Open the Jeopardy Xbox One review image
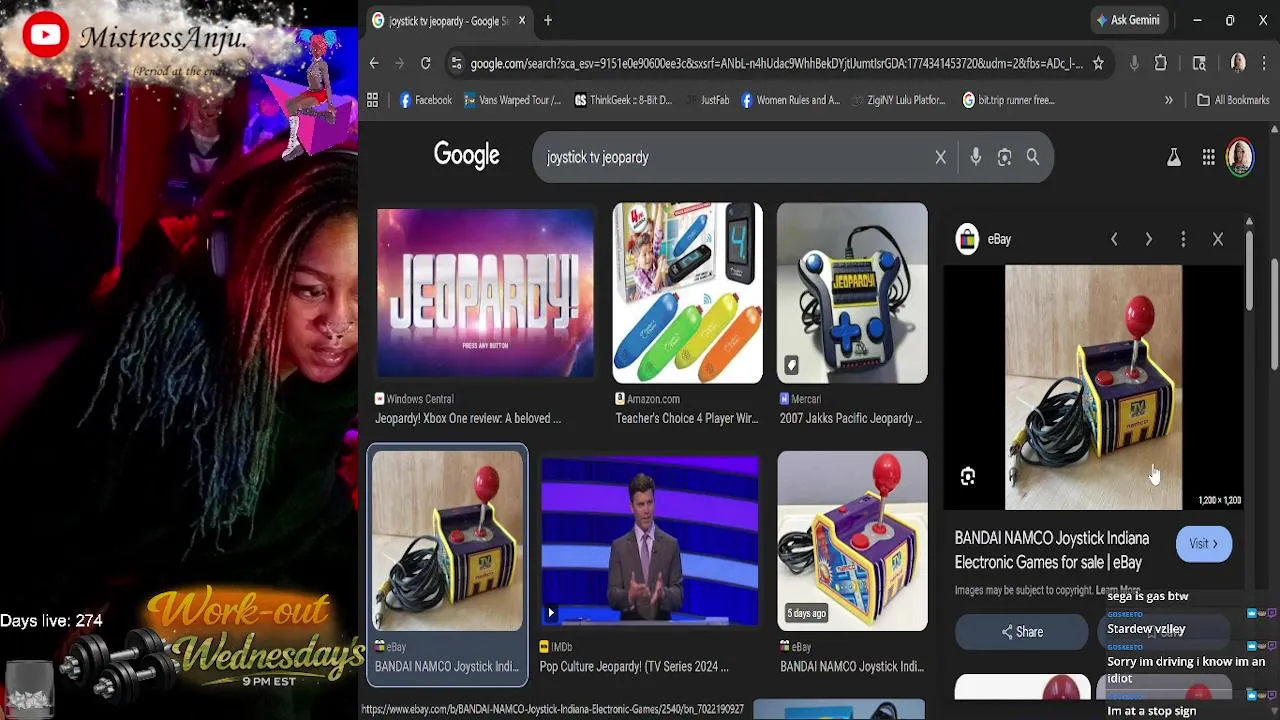Viewport: 1280px width, 720px height. pyautogui.click(x=485, y=293)
